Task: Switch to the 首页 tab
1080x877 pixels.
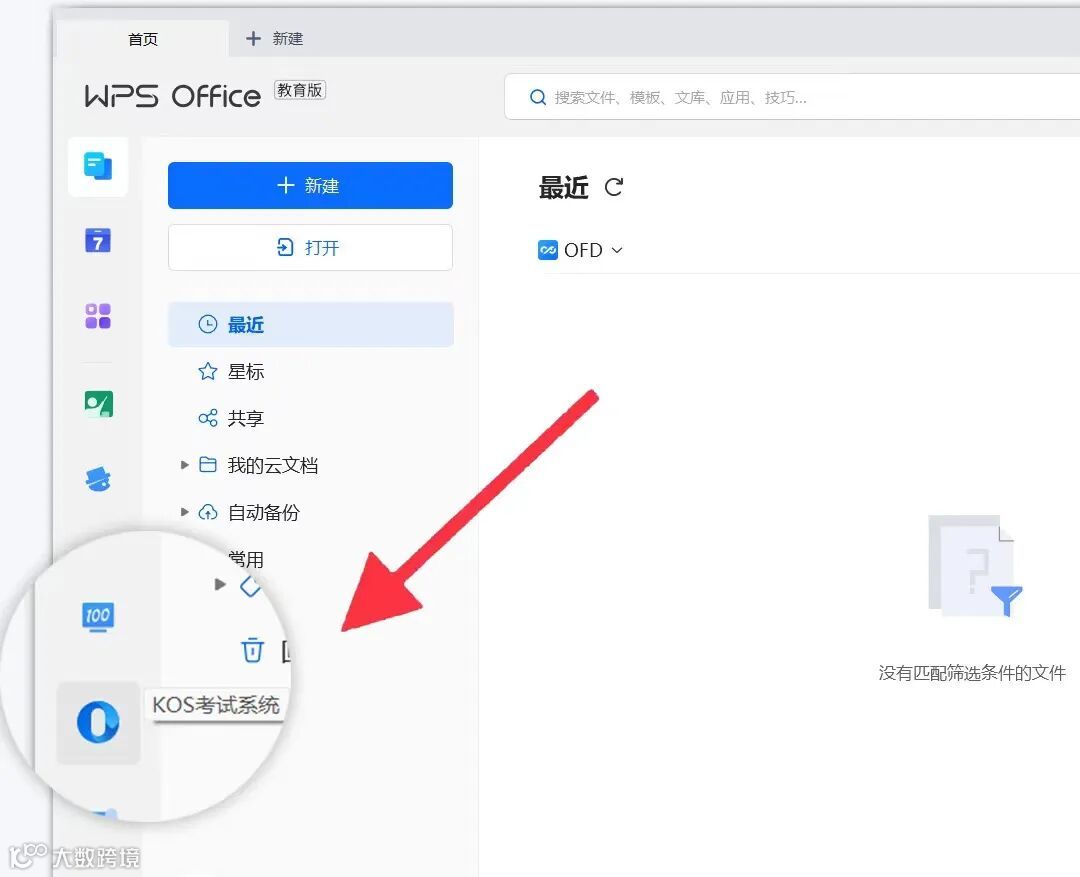Action: click(143, 39)
